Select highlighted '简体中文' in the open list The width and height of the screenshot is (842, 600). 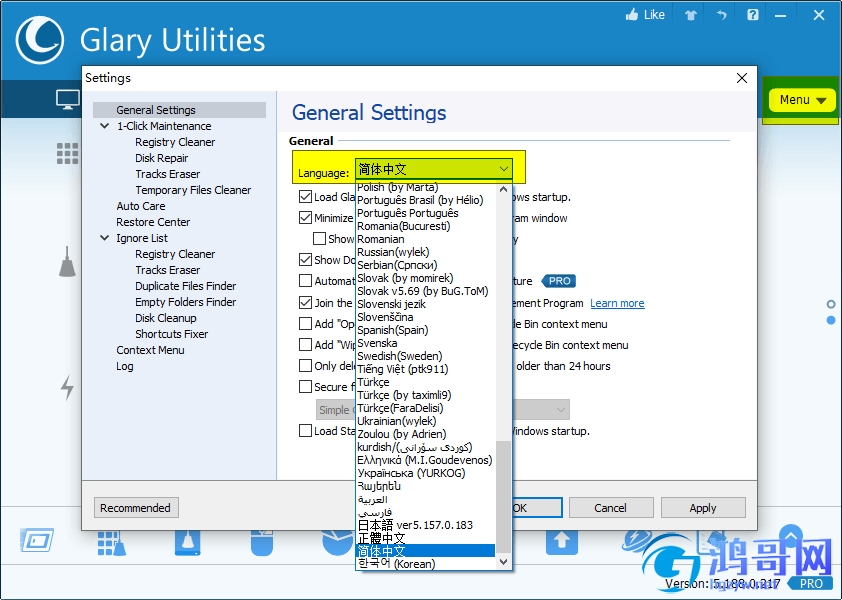[x=425, y=551]
